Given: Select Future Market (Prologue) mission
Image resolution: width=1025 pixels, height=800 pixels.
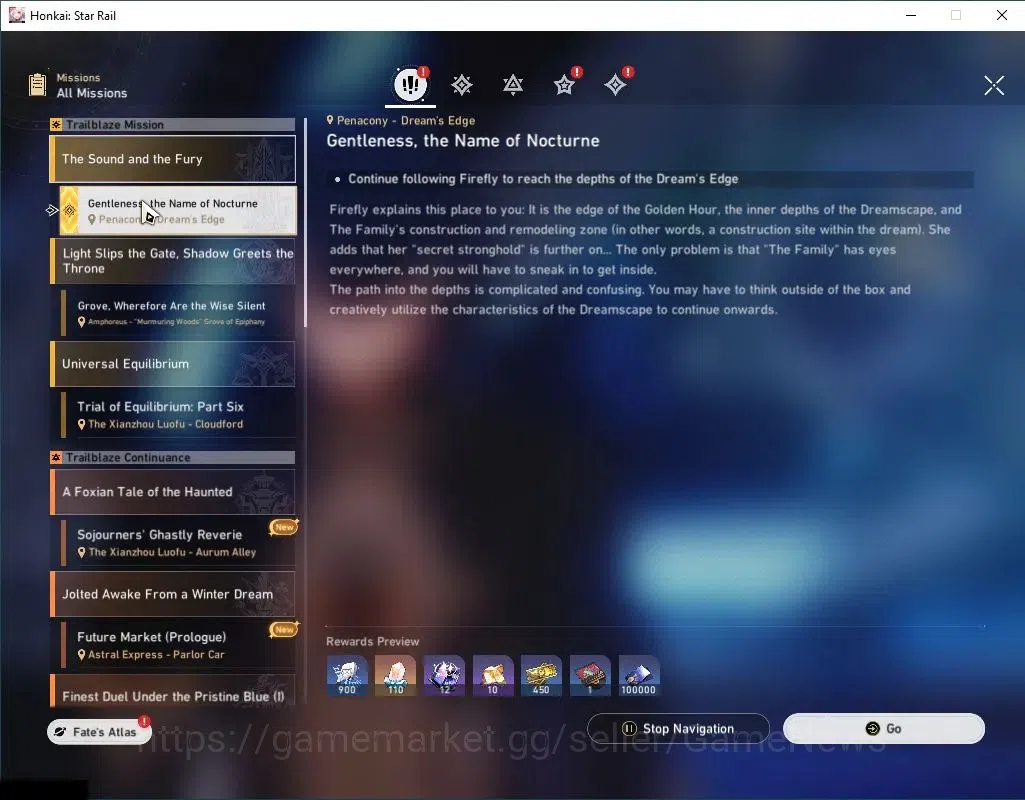Looking at the screenshot, I should click(x=178, y=645).
